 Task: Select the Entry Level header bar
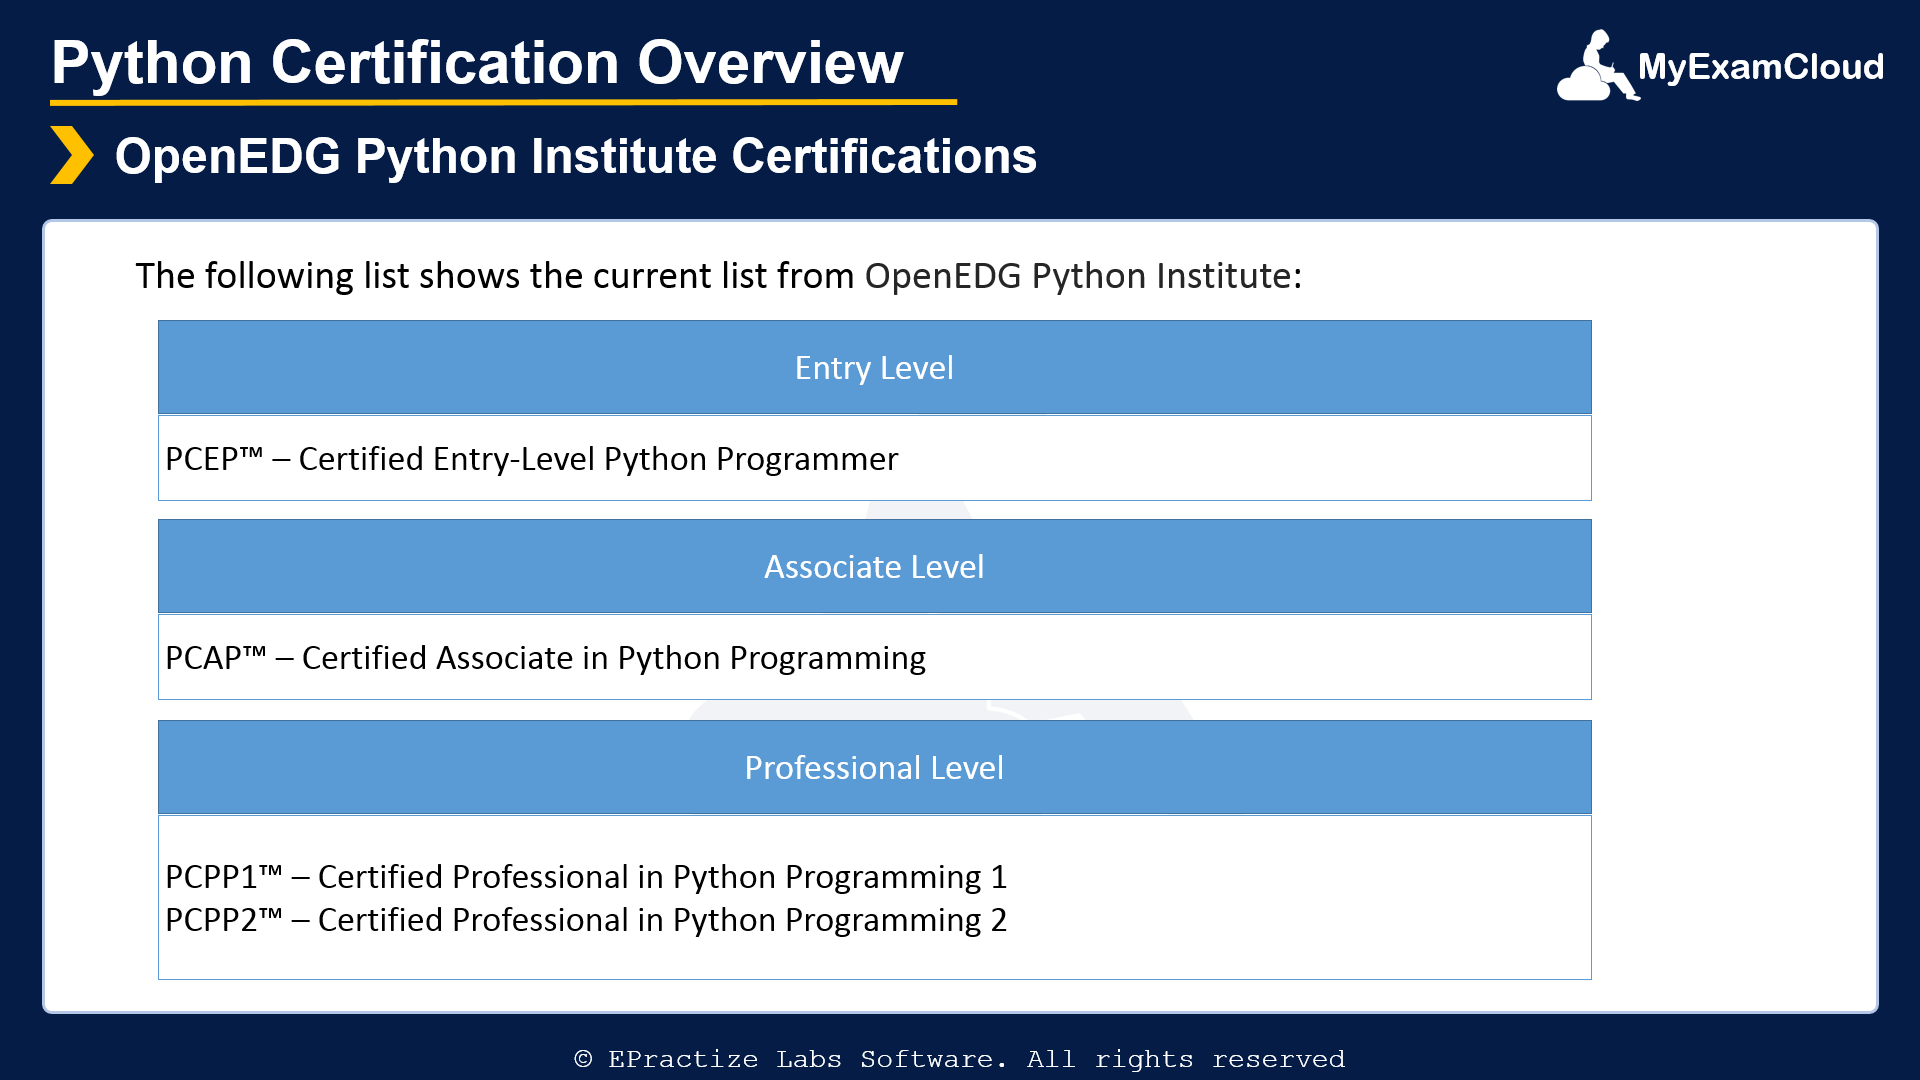tap(874, 367)
